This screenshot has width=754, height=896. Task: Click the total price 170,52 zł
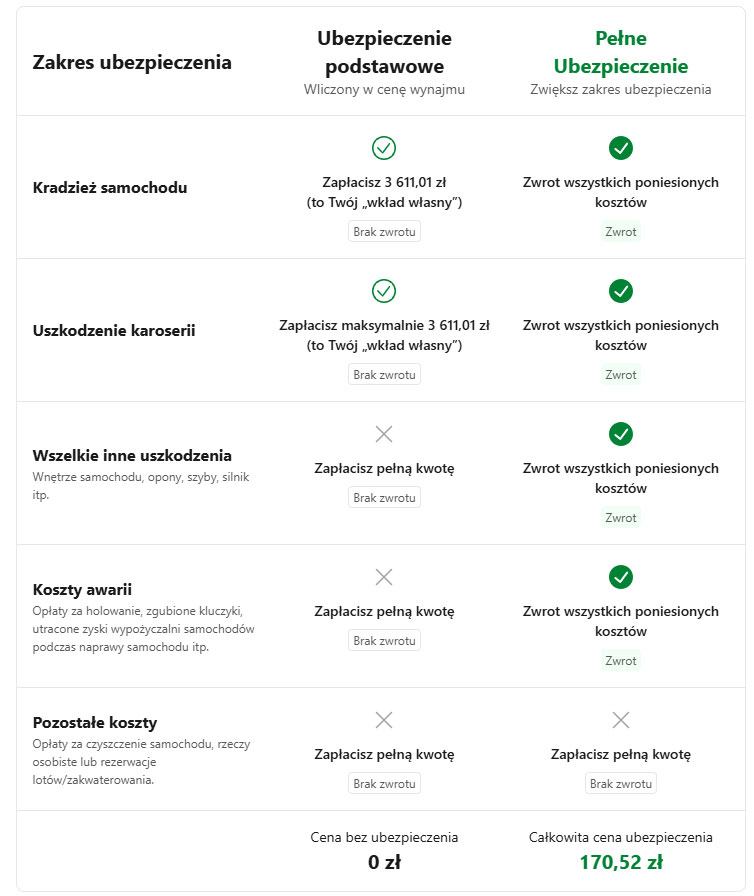point(621,862)
